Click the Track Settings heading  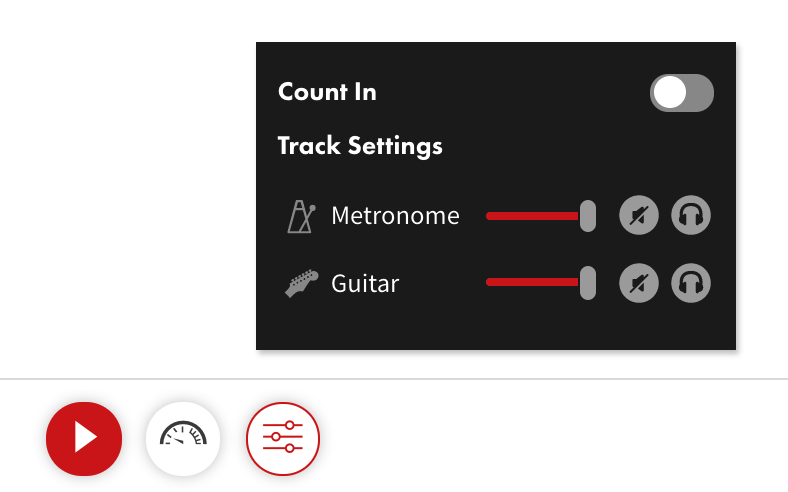[360, 146]
